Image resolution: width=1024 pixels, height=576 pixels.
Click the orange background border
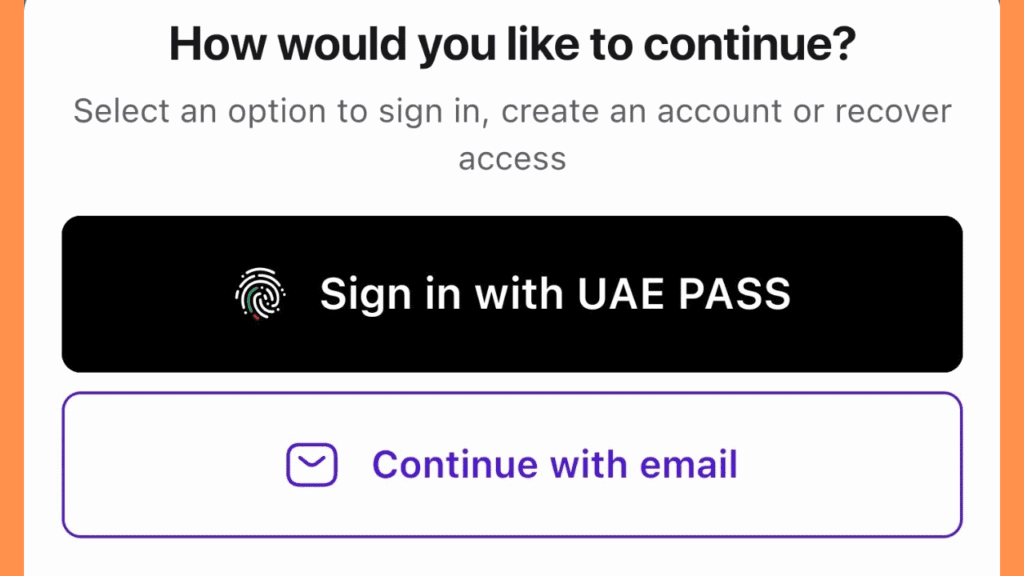coord(15,288)
